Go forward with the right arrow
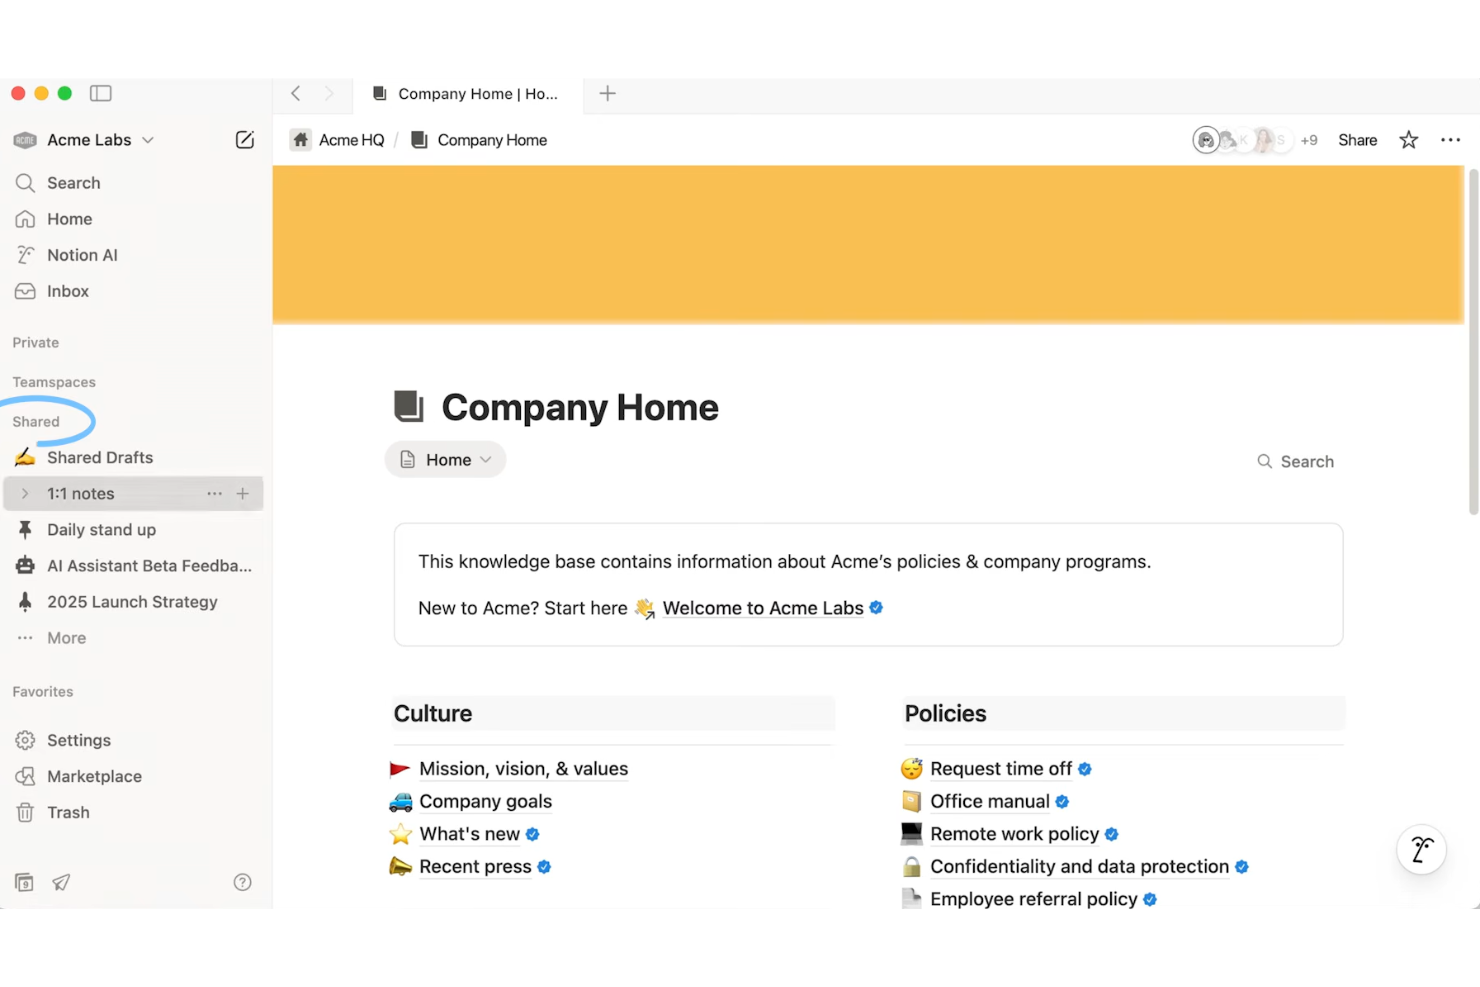The width and height of the screenshot is (1480, 987). coord(329,93)
